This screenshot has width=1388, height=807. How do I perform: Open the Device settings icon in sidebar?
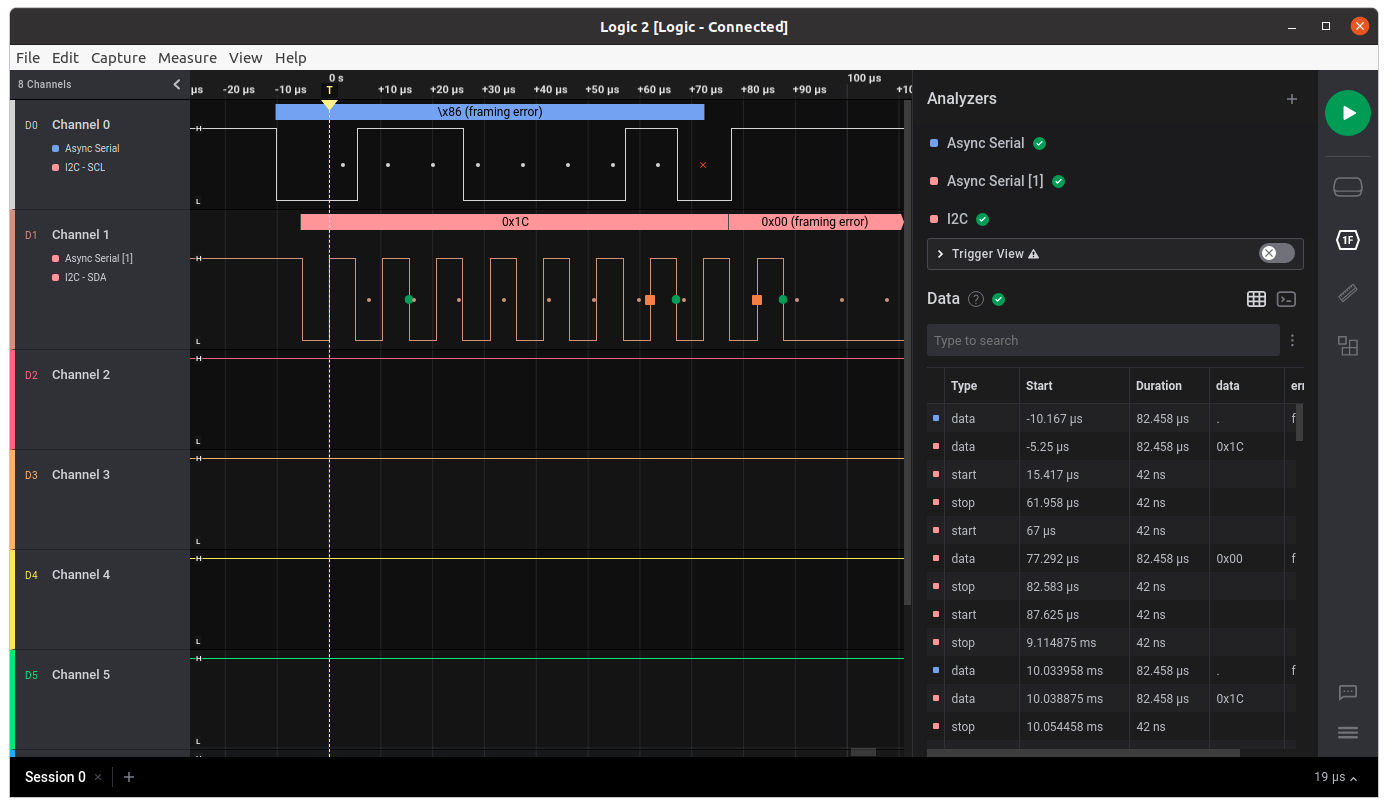click(x=1348, y=187)
